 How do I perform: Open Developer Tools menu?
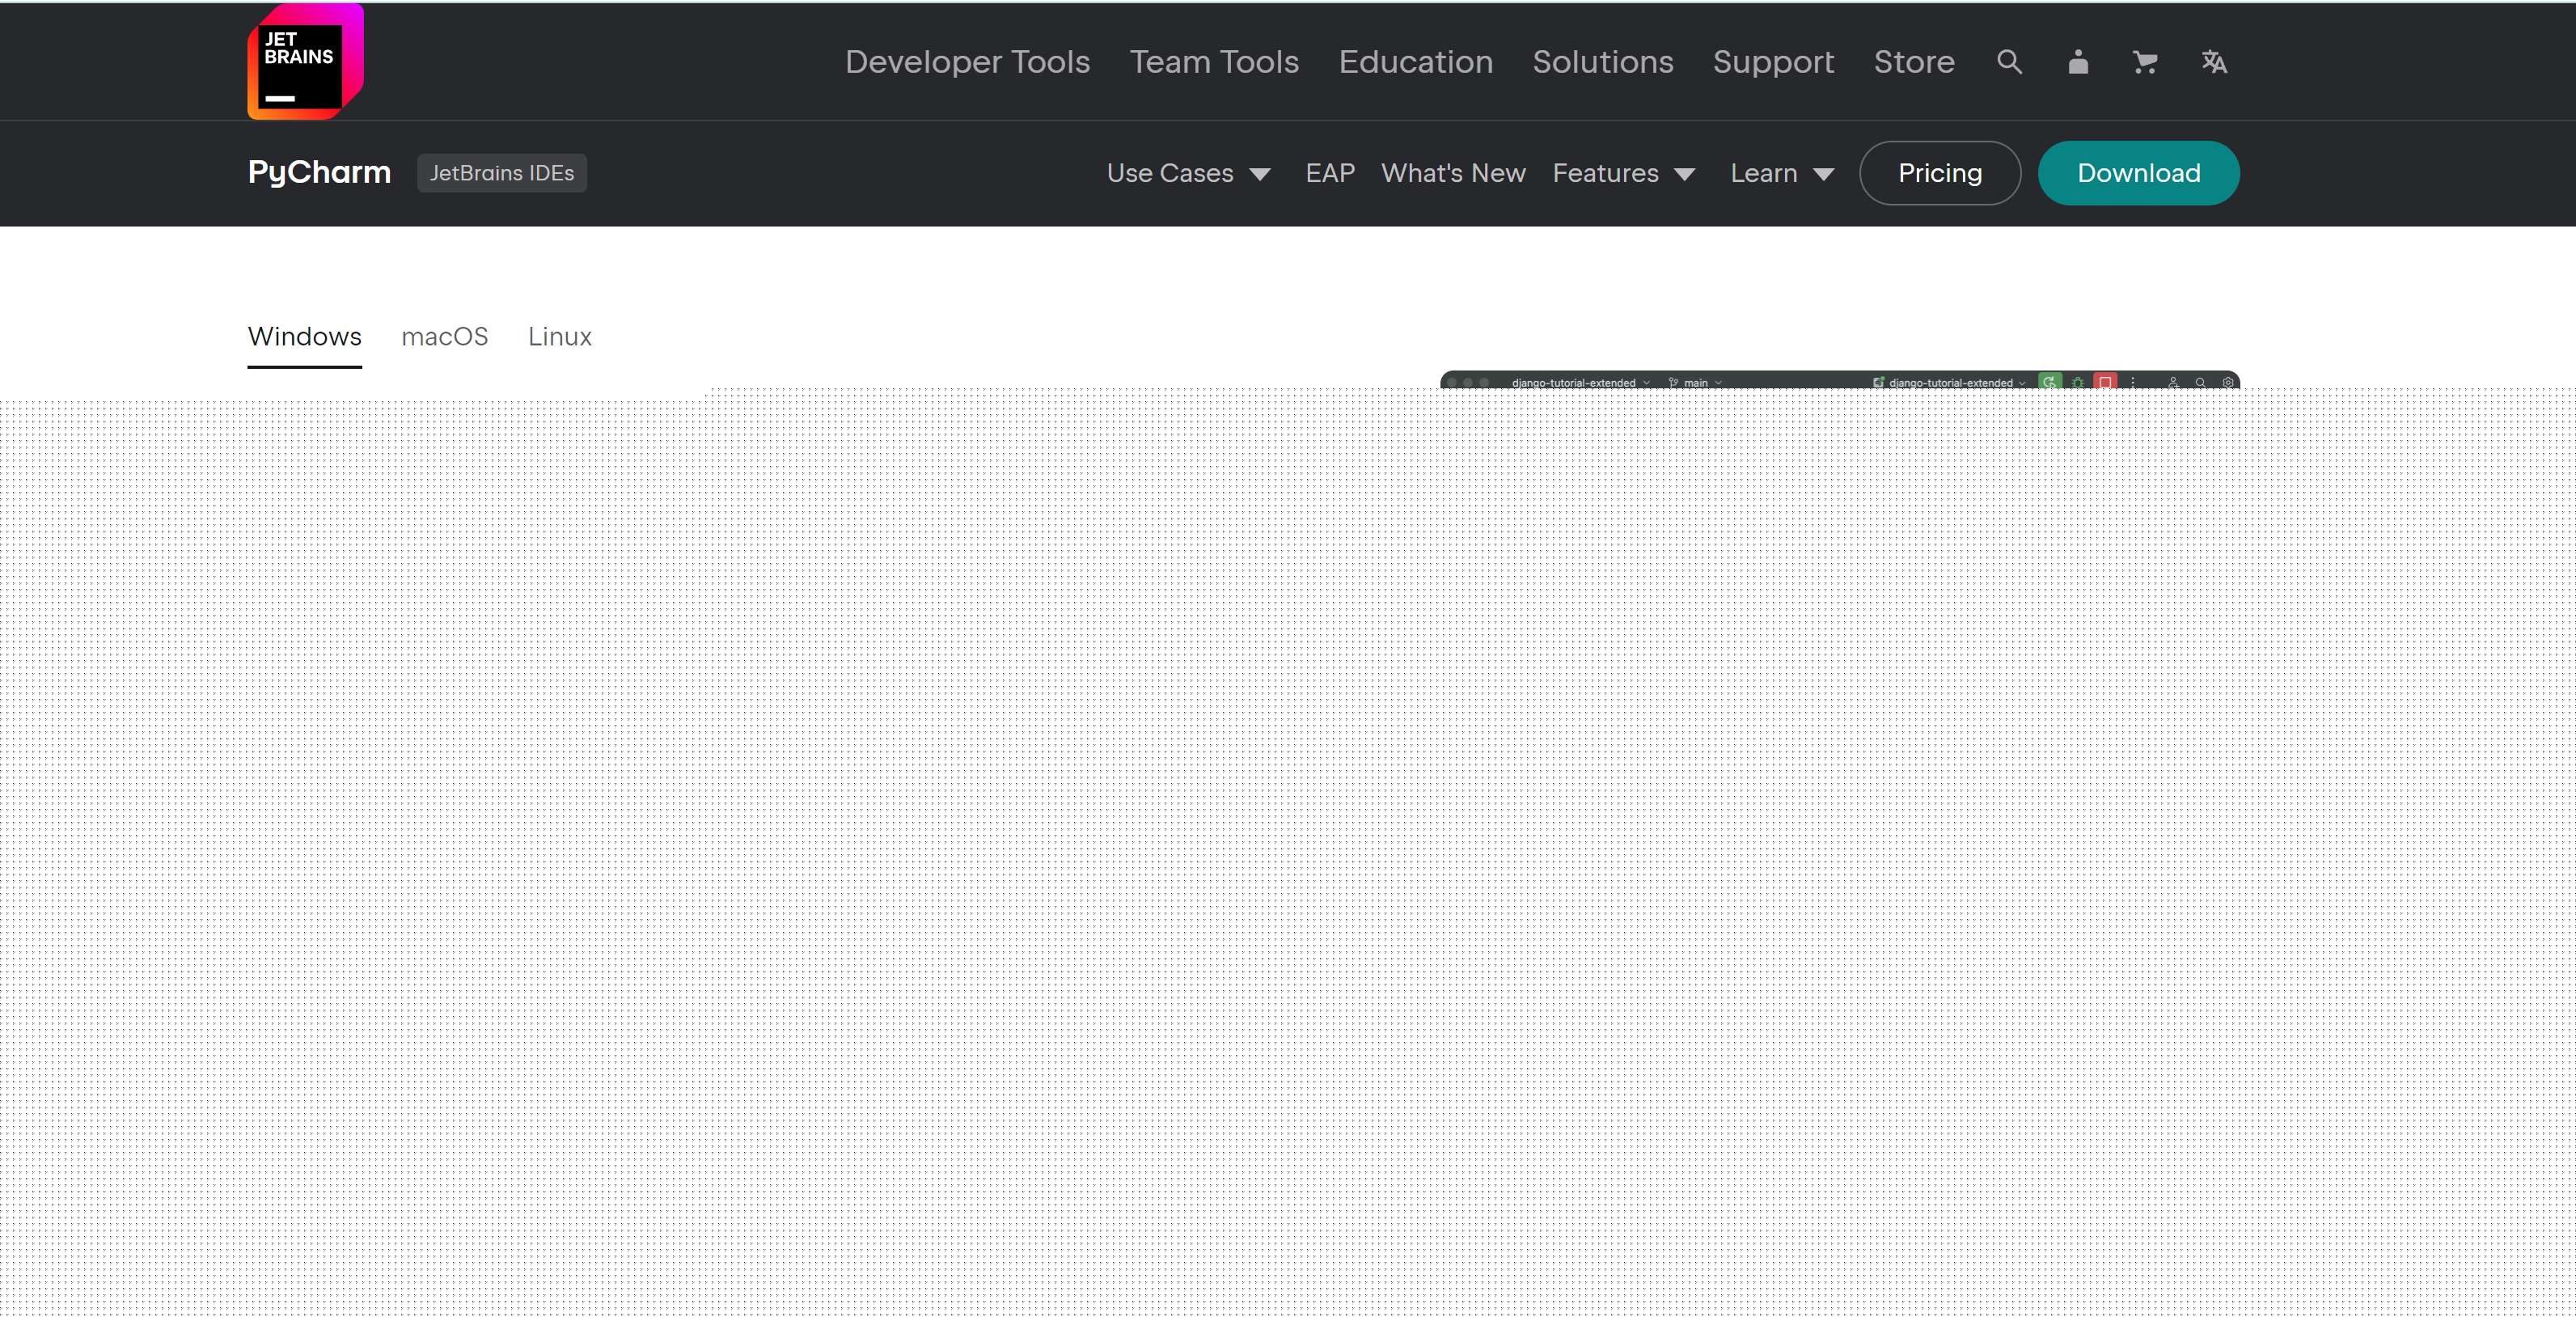coord(967,62)
